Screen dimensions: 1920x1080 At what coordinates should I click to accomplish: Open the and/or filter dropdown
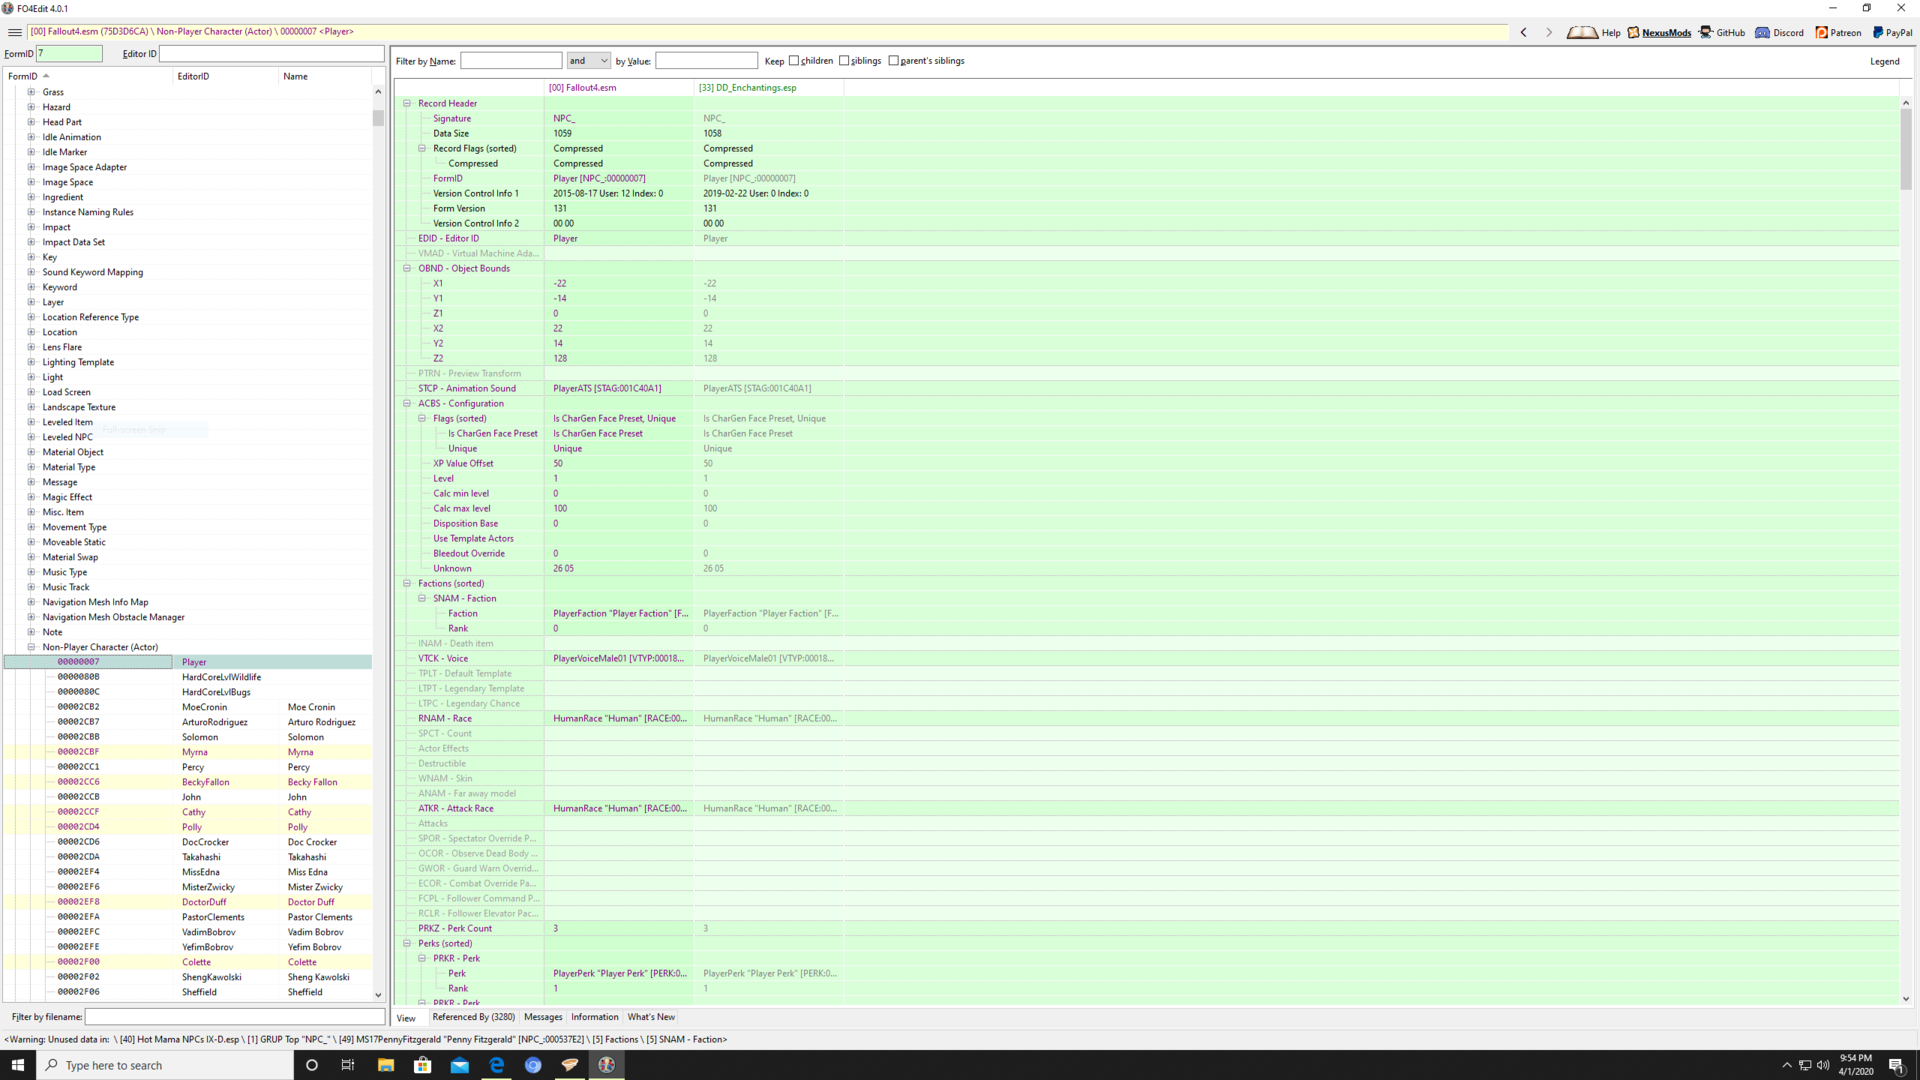point(588,61)
